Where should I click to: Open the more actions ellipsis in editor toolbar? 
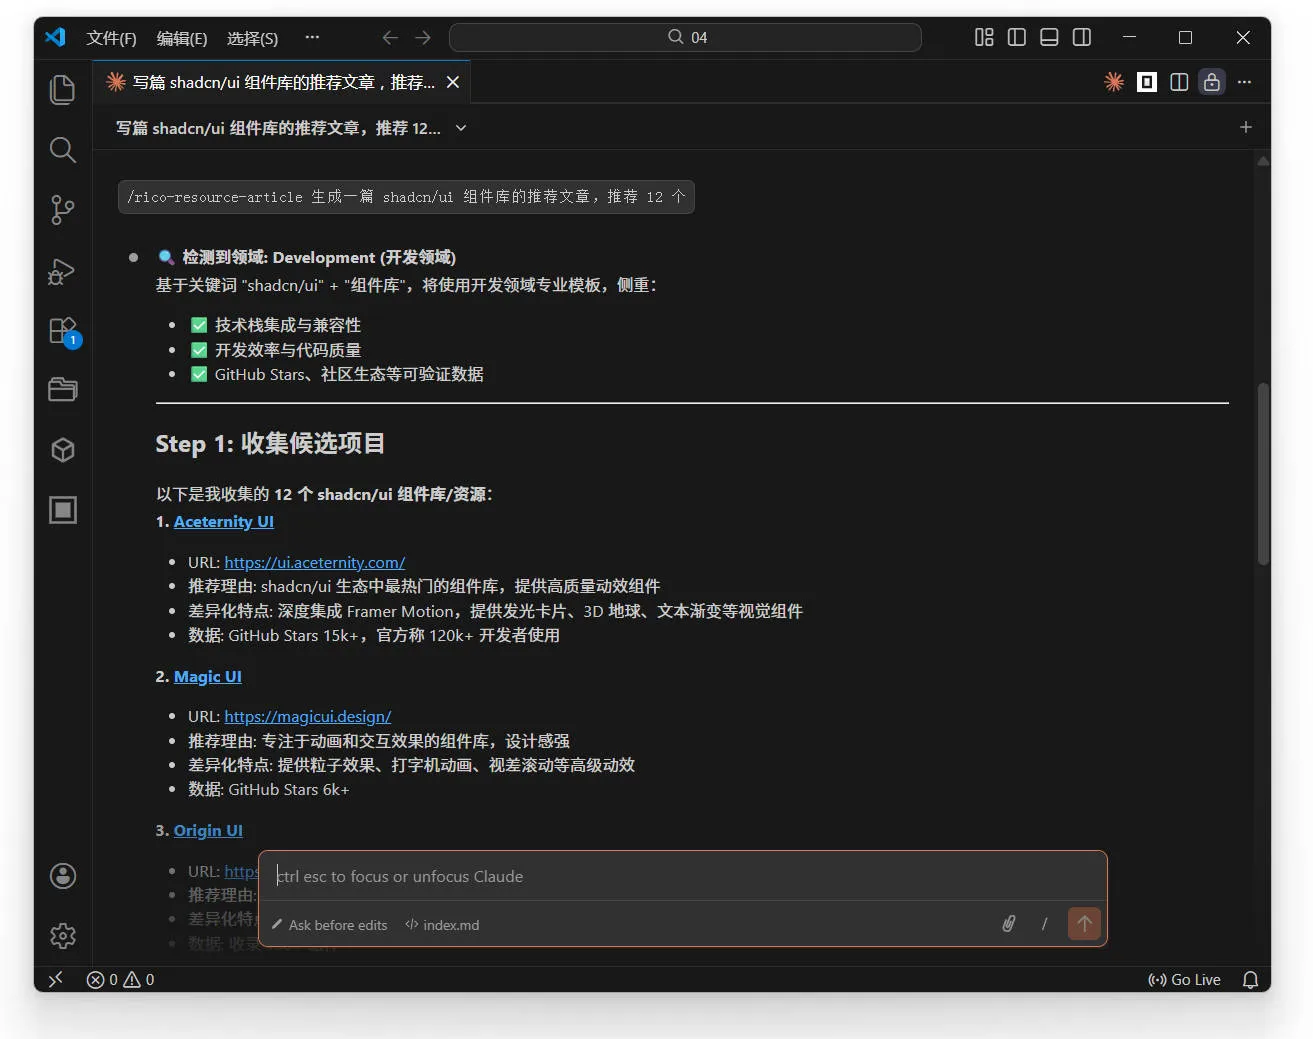(x=1244, y=82)
